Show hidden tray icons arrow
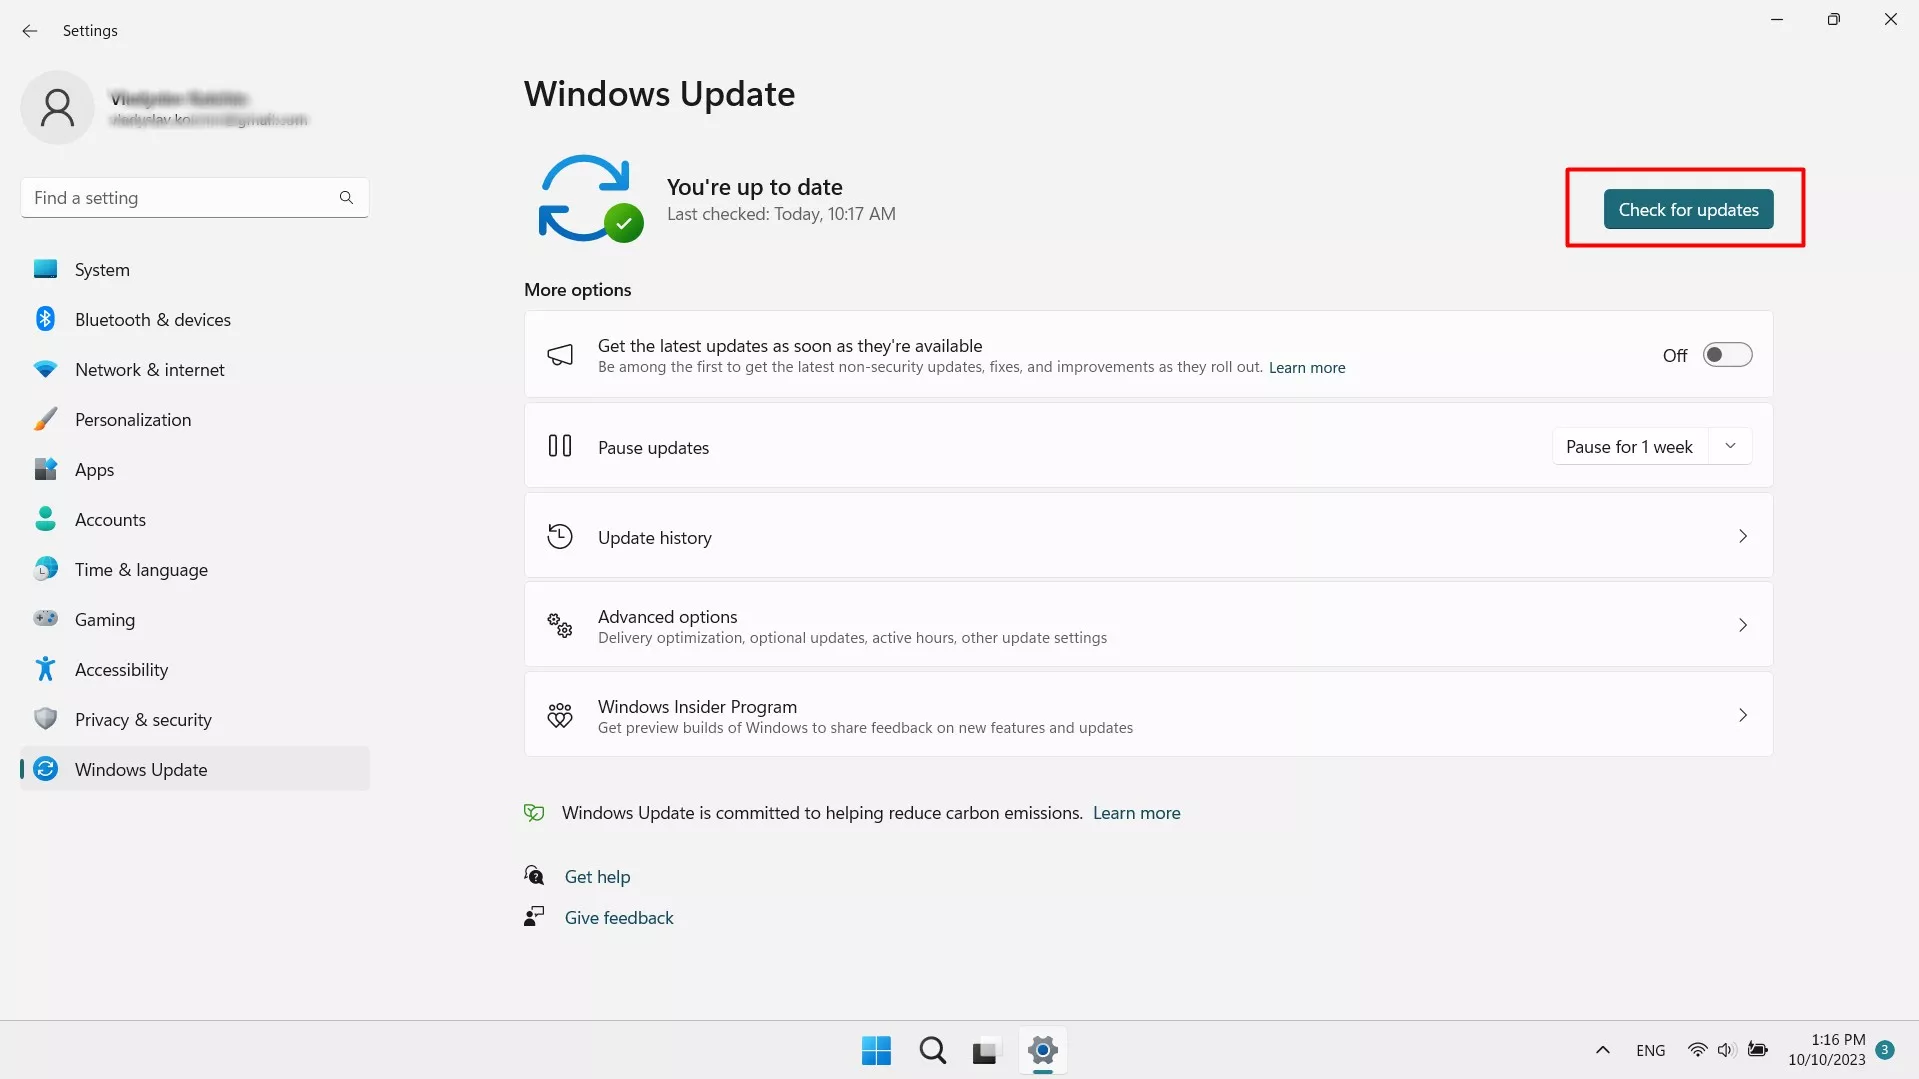1919x1079 pixels. click(1602, 1050)
